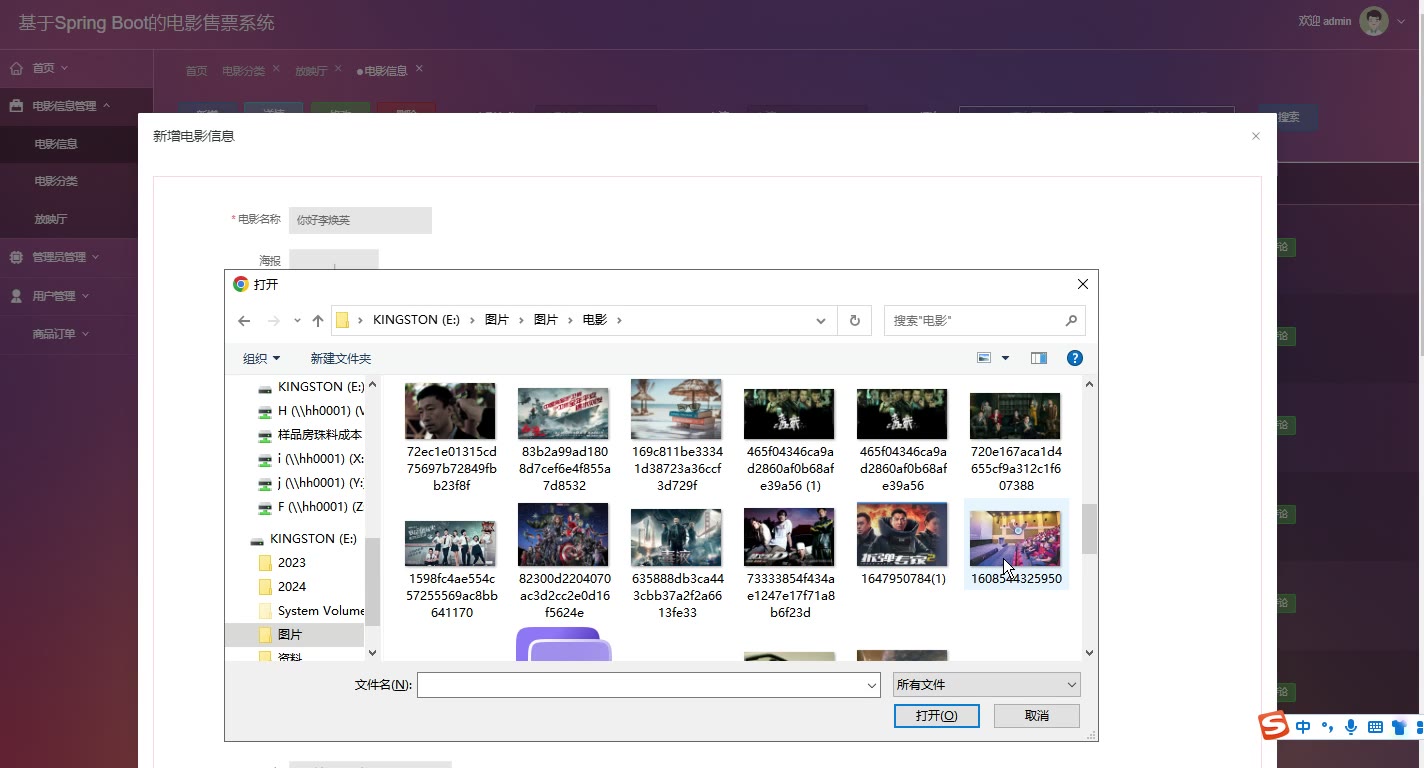The width and height of the screenshot is (1424, 768).
Task: Toggle the preview pane icon
Action: click(x=1039, y=358)
